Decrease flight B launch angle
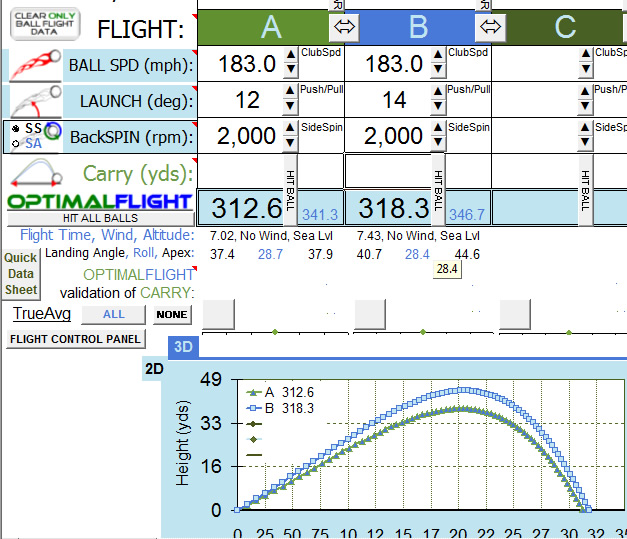 tap(438, 106)
